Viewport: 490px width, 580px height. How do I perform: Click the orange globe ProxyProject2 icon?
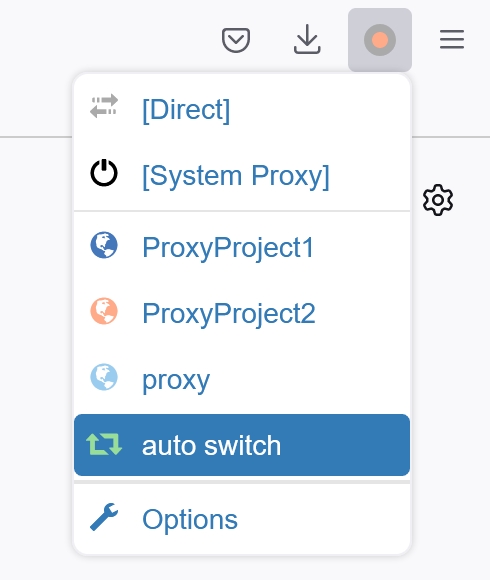pos(104,311)
